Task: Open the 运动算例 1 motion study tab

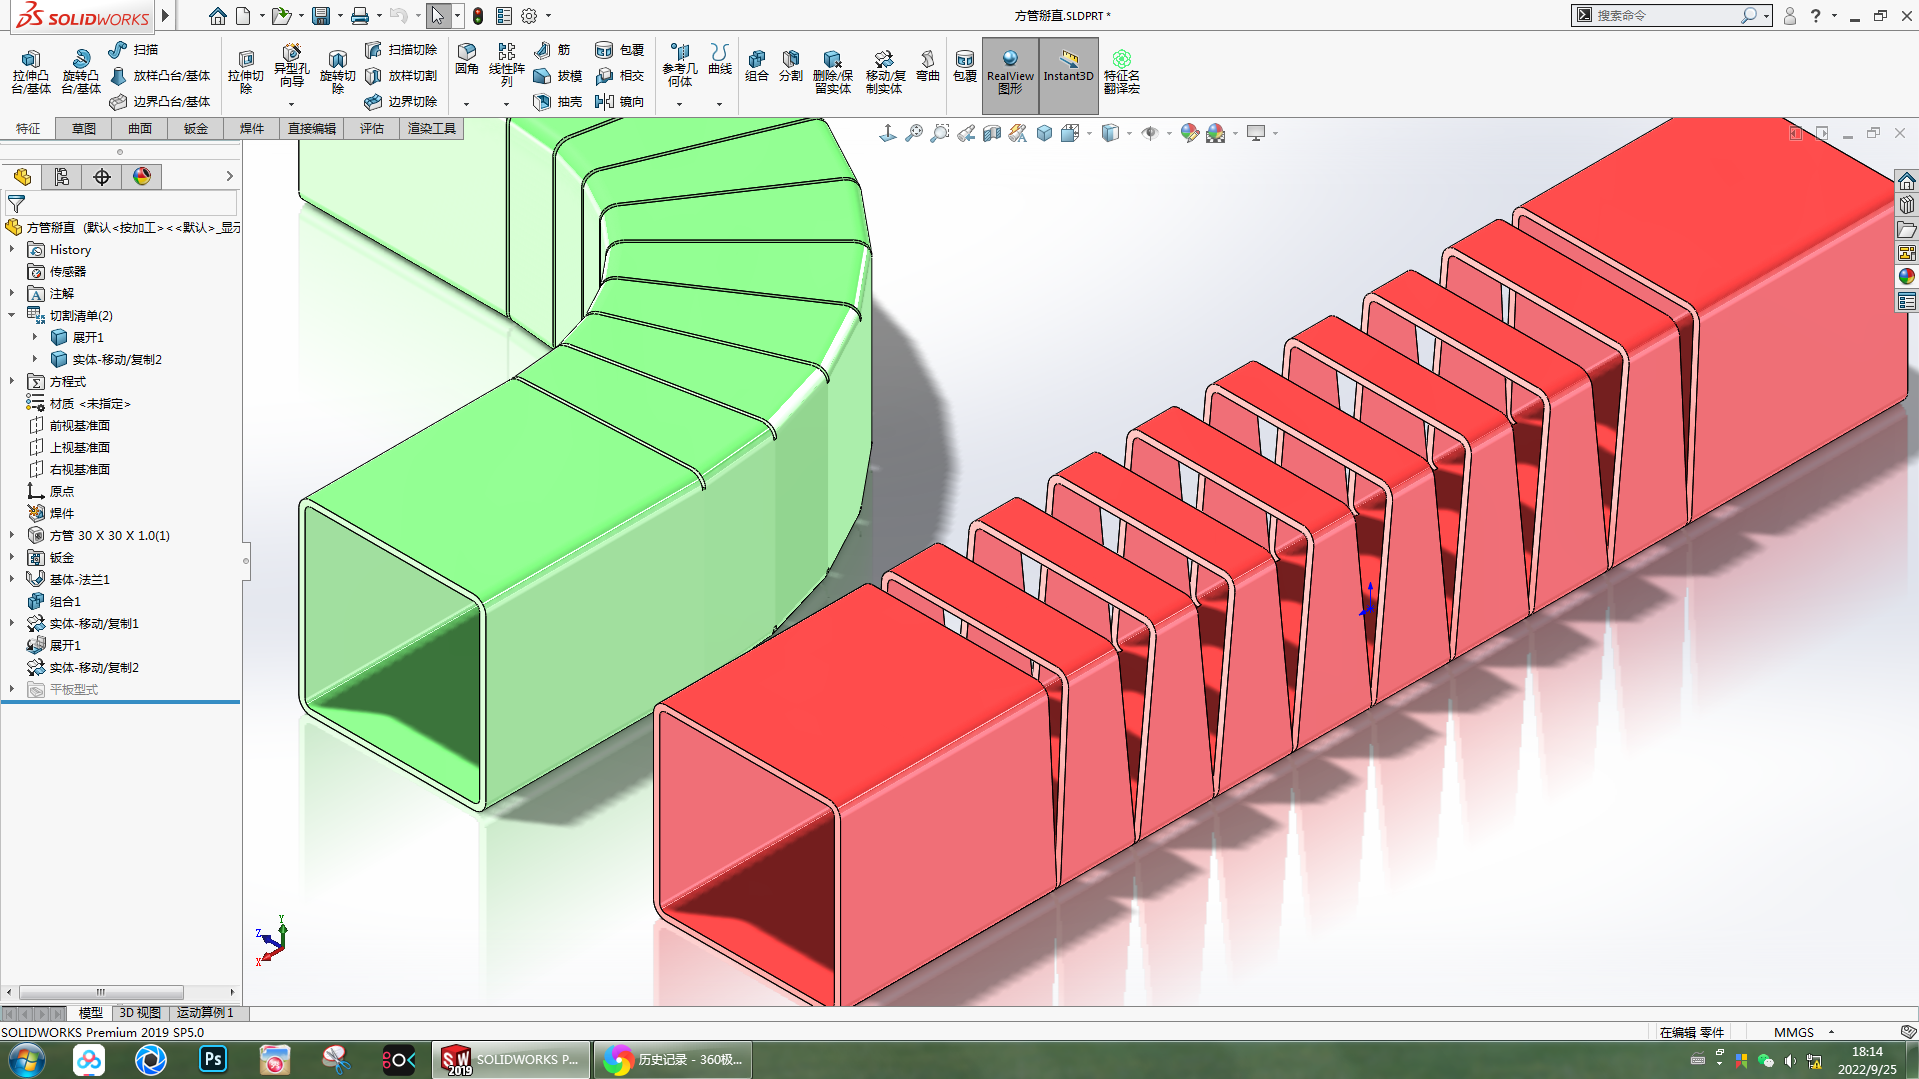Action: point(205,1013)
